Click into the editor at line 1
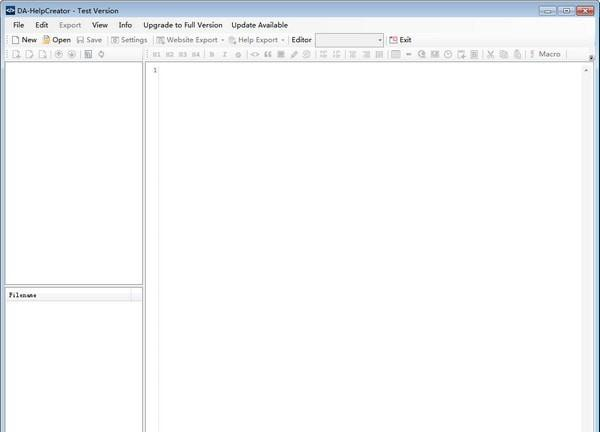Screen dimensions: 600x432 pos(370,70)
